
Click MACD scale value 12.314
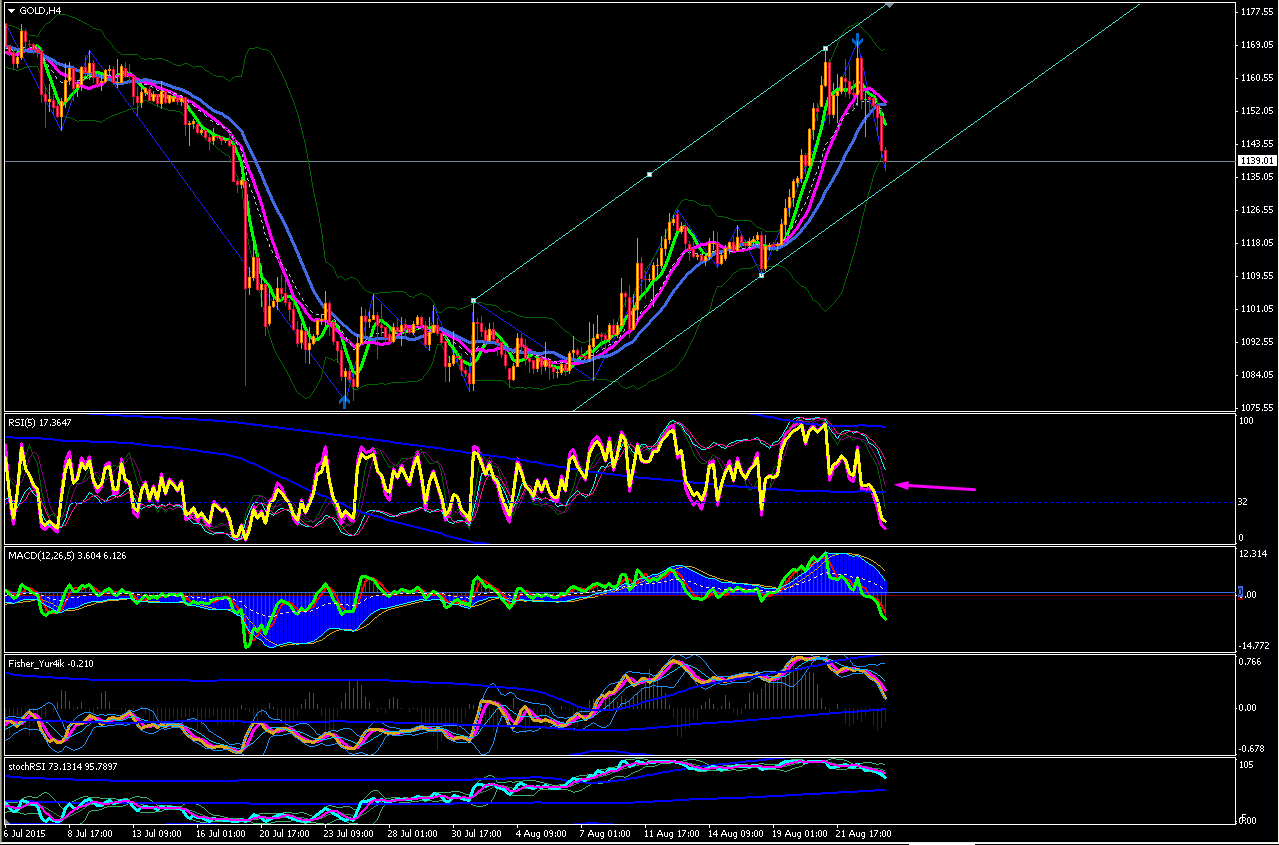pyautogui.click(x=1253, y=554)
